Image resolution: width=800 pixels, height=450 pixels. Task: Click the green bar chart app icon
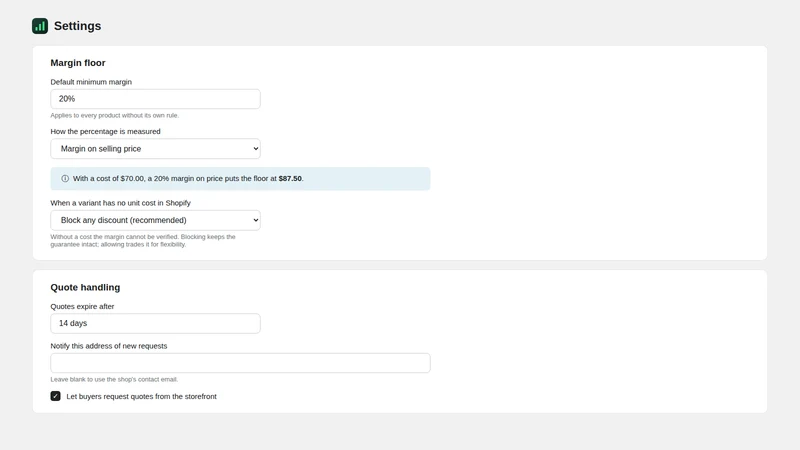coord(40,26)
